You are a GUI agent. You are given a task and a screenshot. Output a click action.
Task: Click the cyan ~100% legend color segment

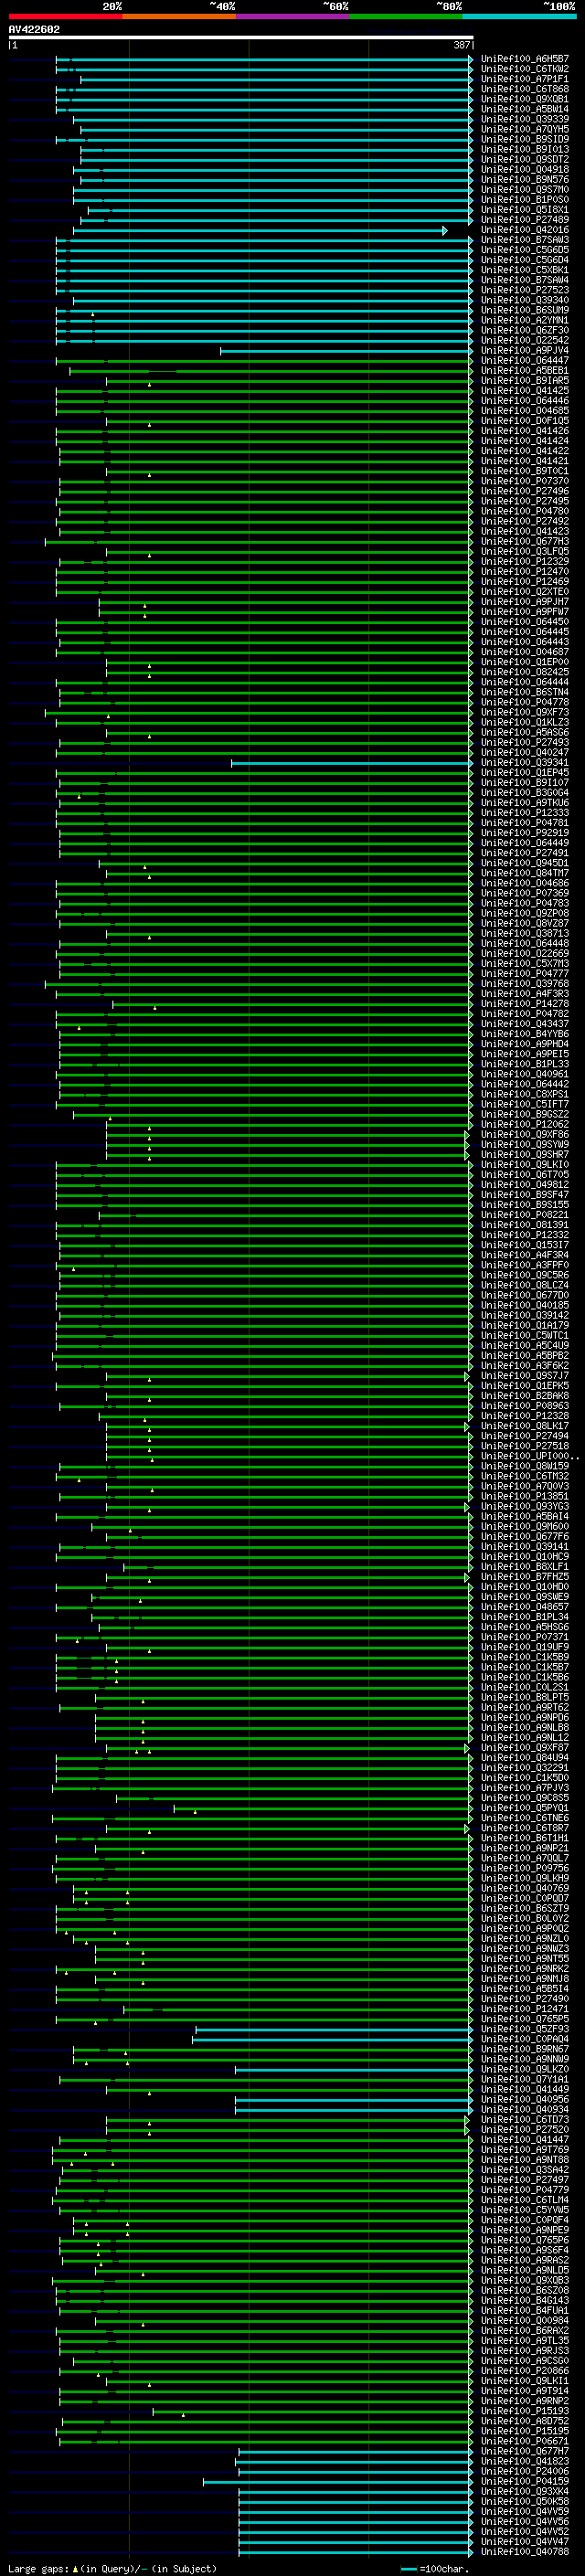(x=519, y=16)
